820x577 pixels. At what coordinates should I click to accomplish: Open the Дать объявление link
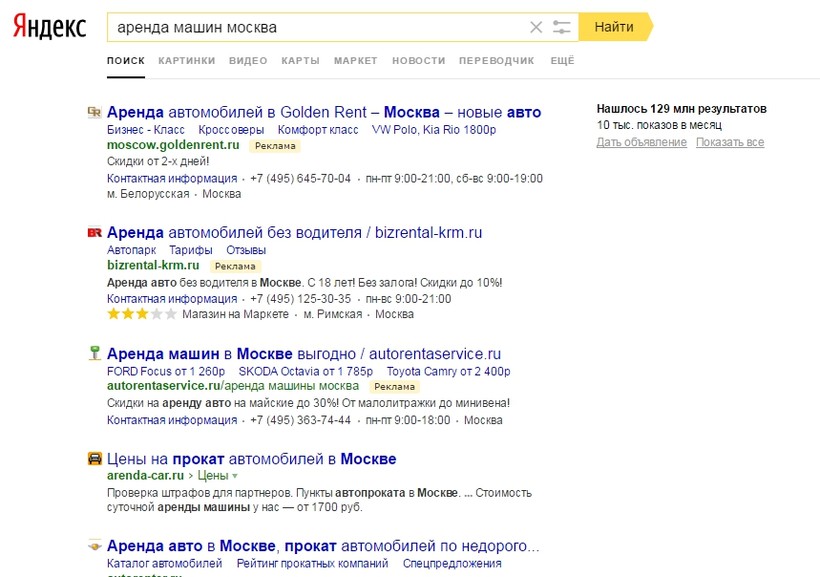[641, 142]
